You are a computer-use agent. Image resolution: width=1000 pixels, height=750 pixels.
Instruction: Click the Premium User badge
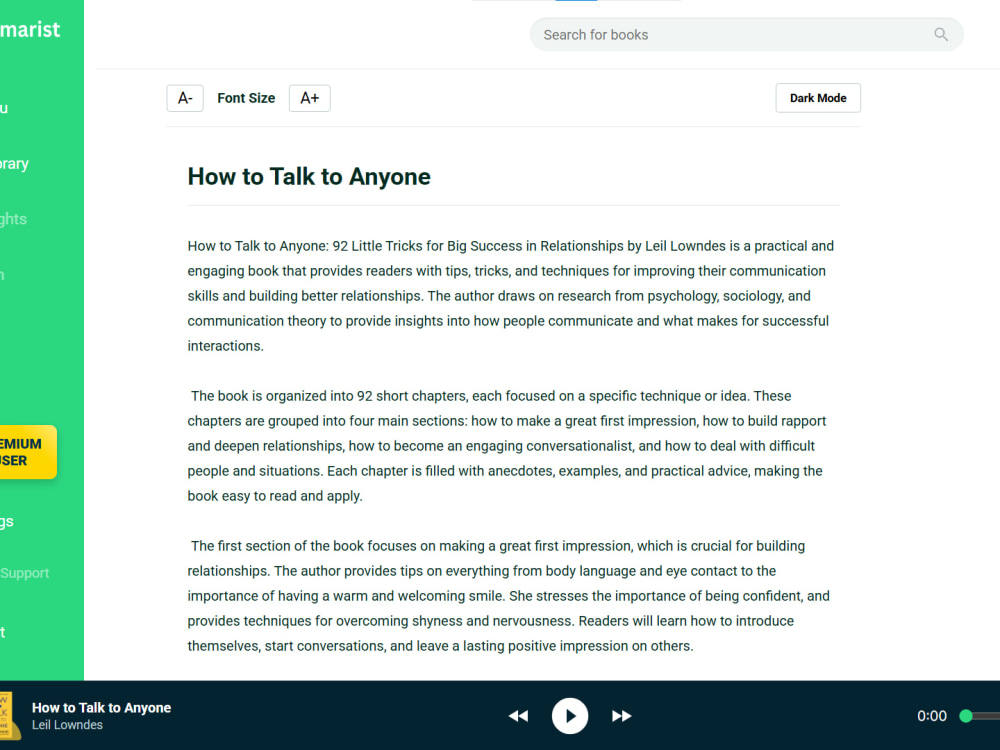[26, 452]
